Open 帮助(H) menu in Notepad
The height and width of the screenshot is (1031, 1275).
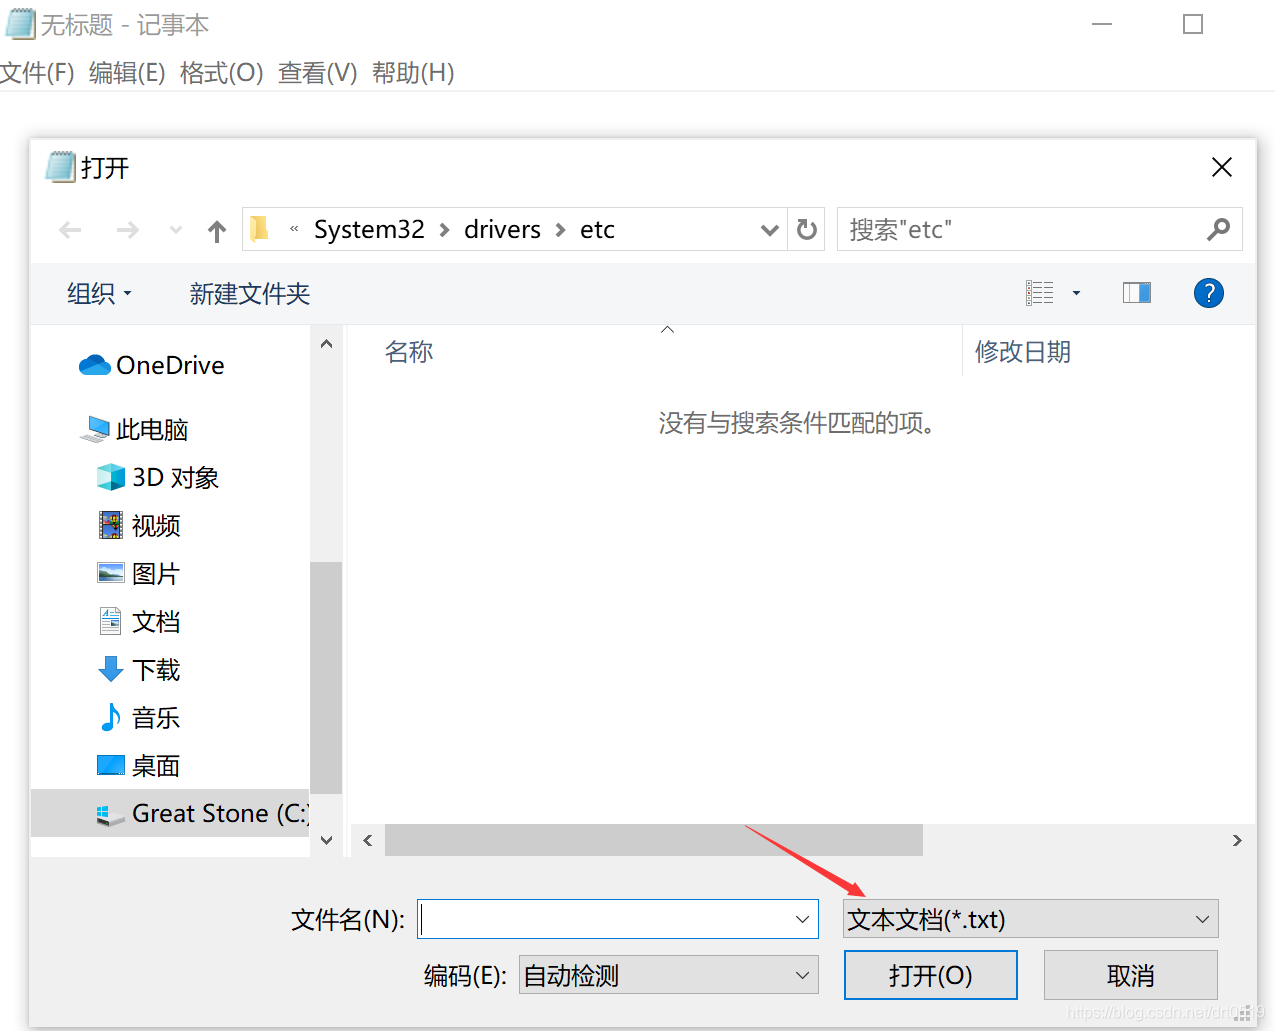click(x=413, y=73)
